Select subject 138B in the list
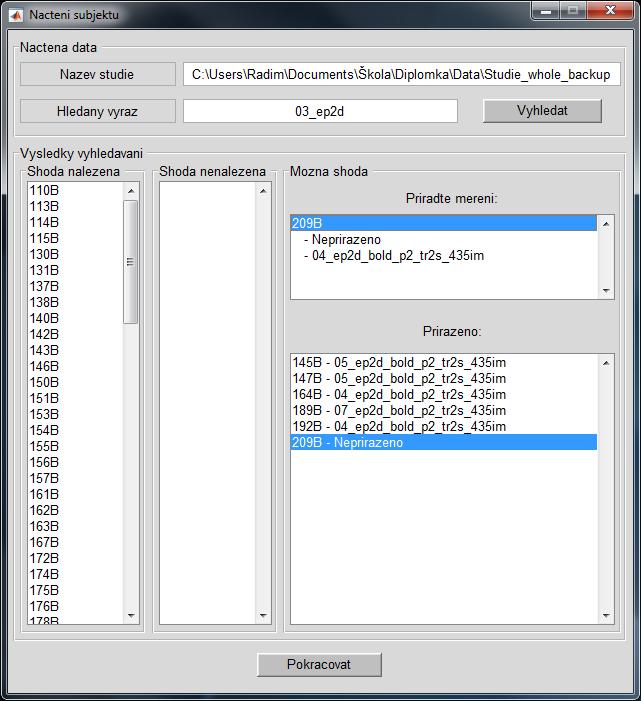Image resolution: width=641 pixels, height=701 pixels. 75,302
